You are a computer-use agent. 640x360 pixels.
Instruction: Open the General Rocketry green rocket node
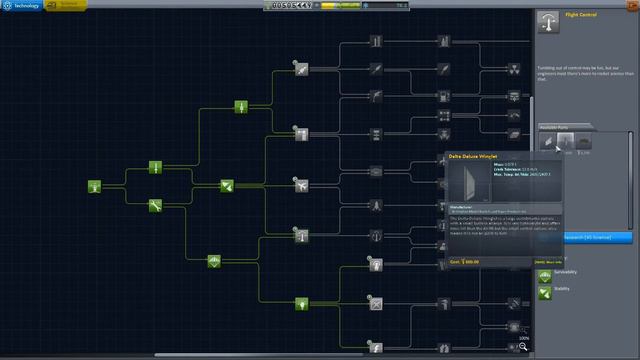coord(241,107)
